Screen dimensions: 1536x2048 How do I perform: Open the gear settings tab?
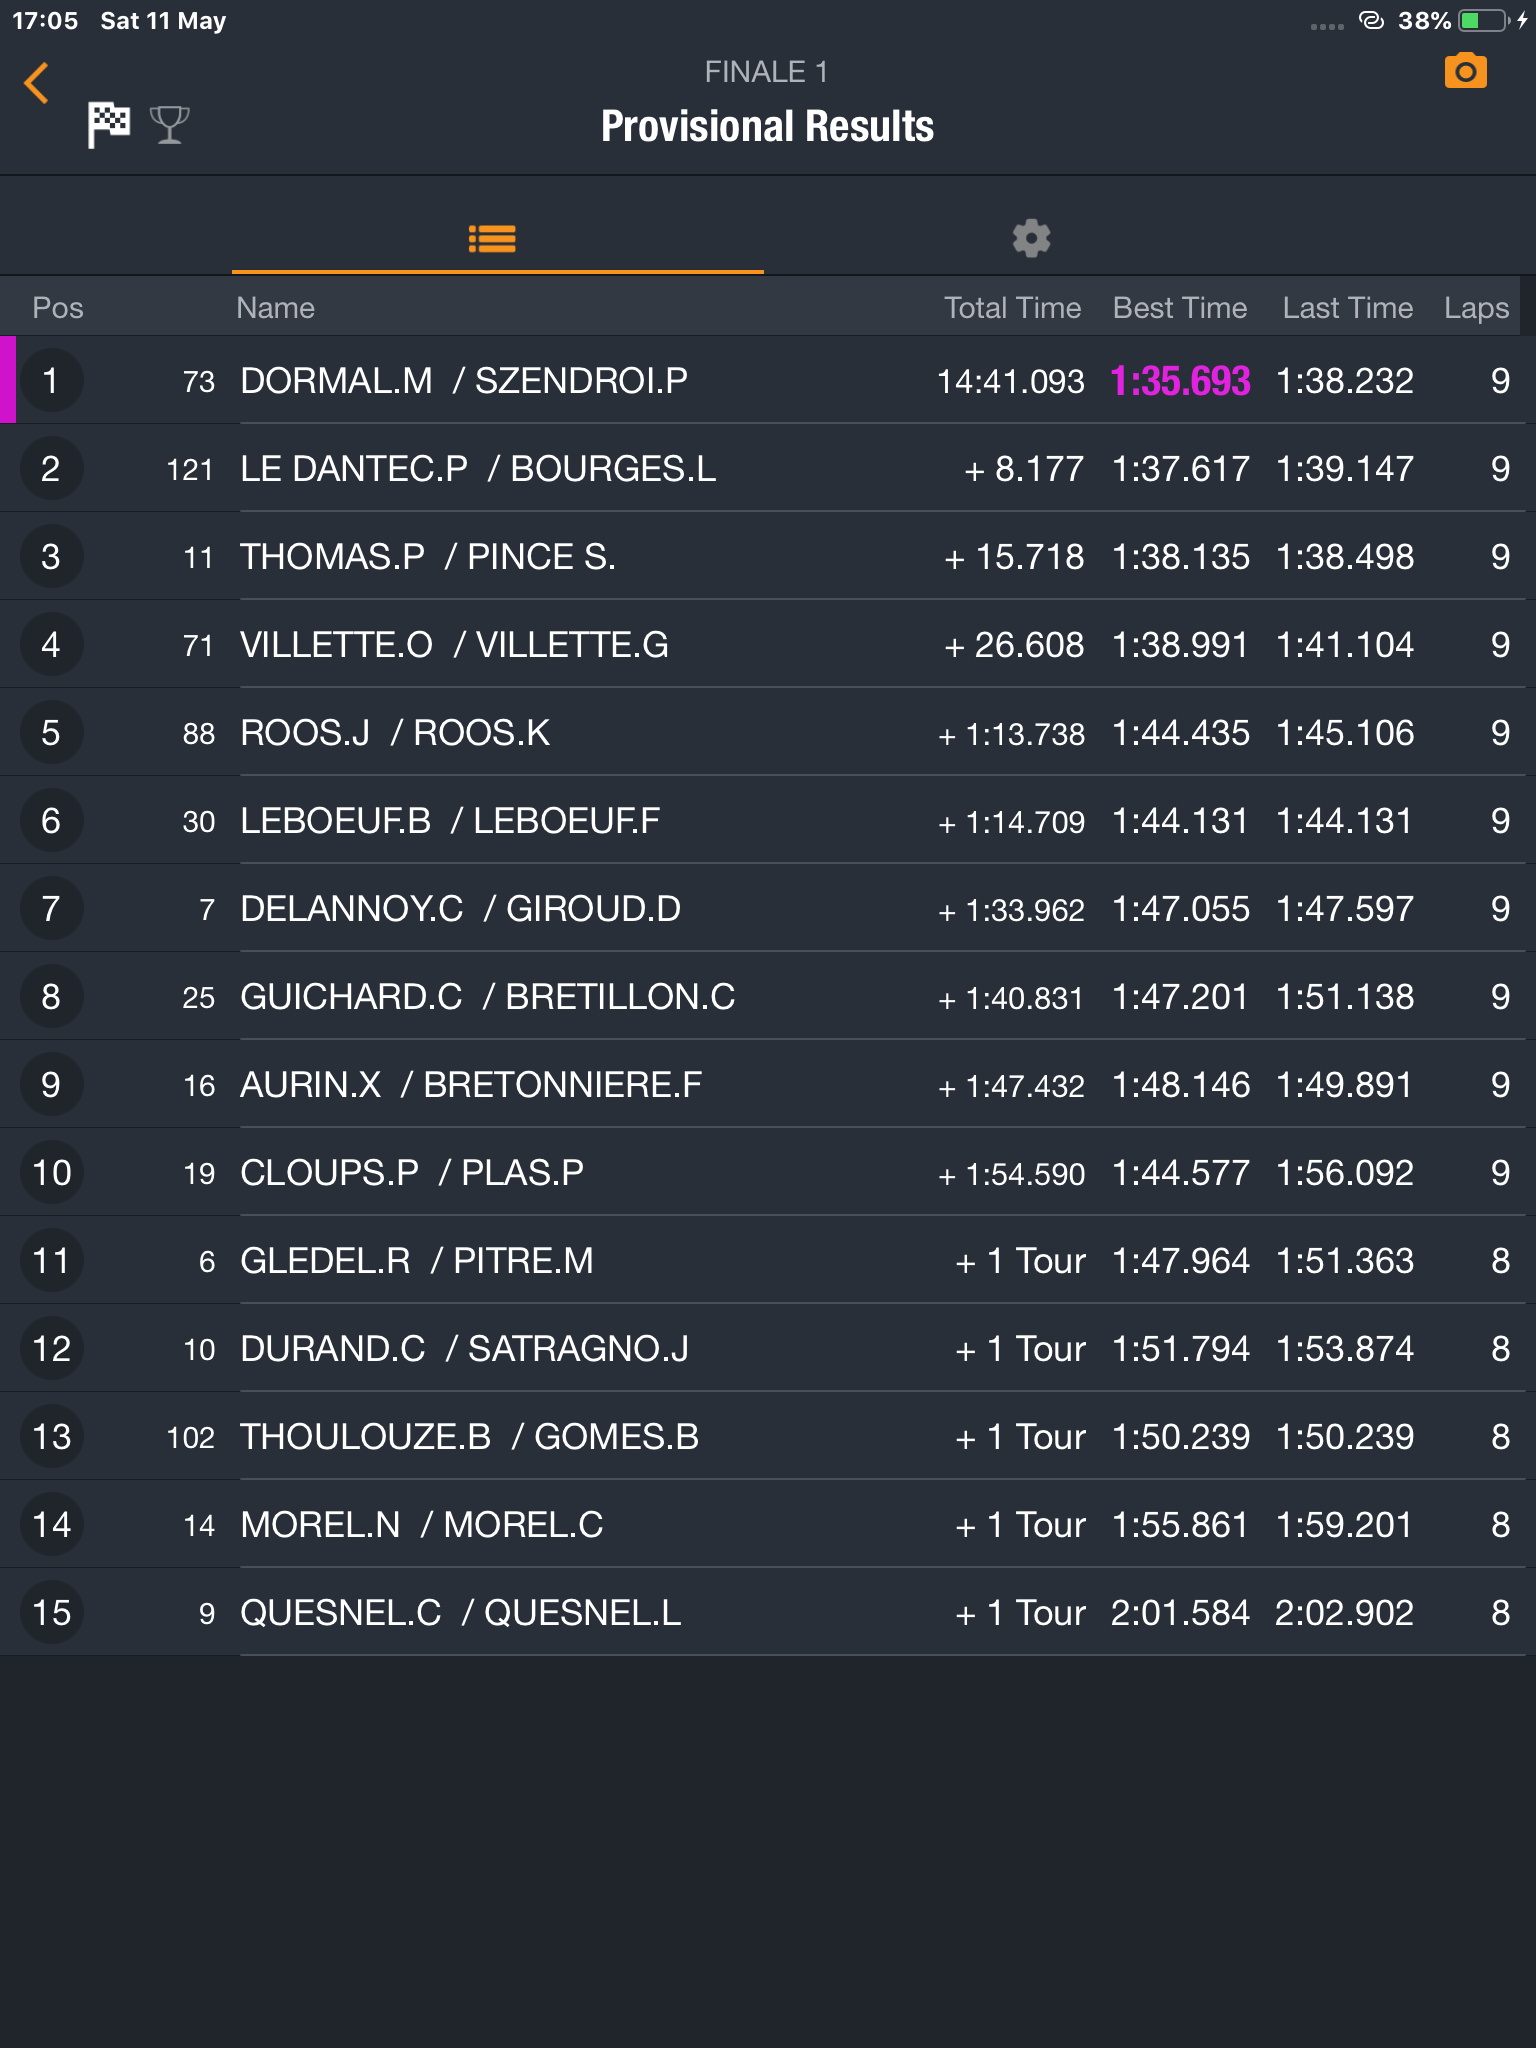pos(1031,239)
